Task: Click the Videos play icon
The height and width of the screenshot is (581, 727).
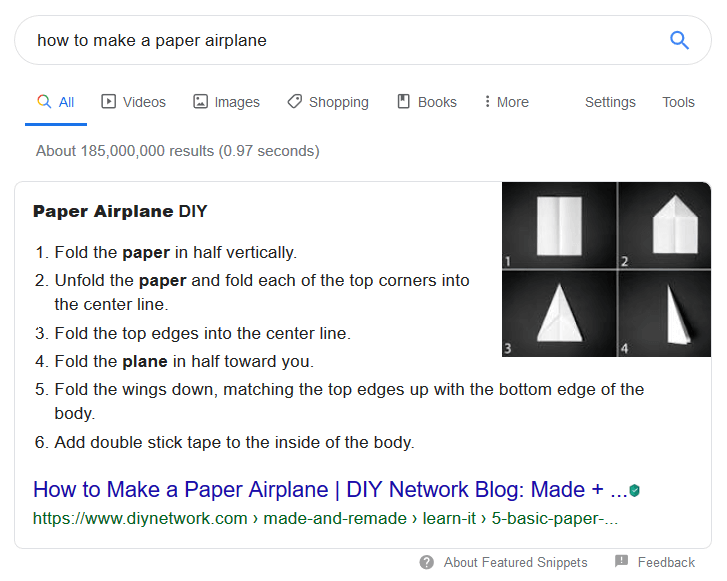Action: 108,102
